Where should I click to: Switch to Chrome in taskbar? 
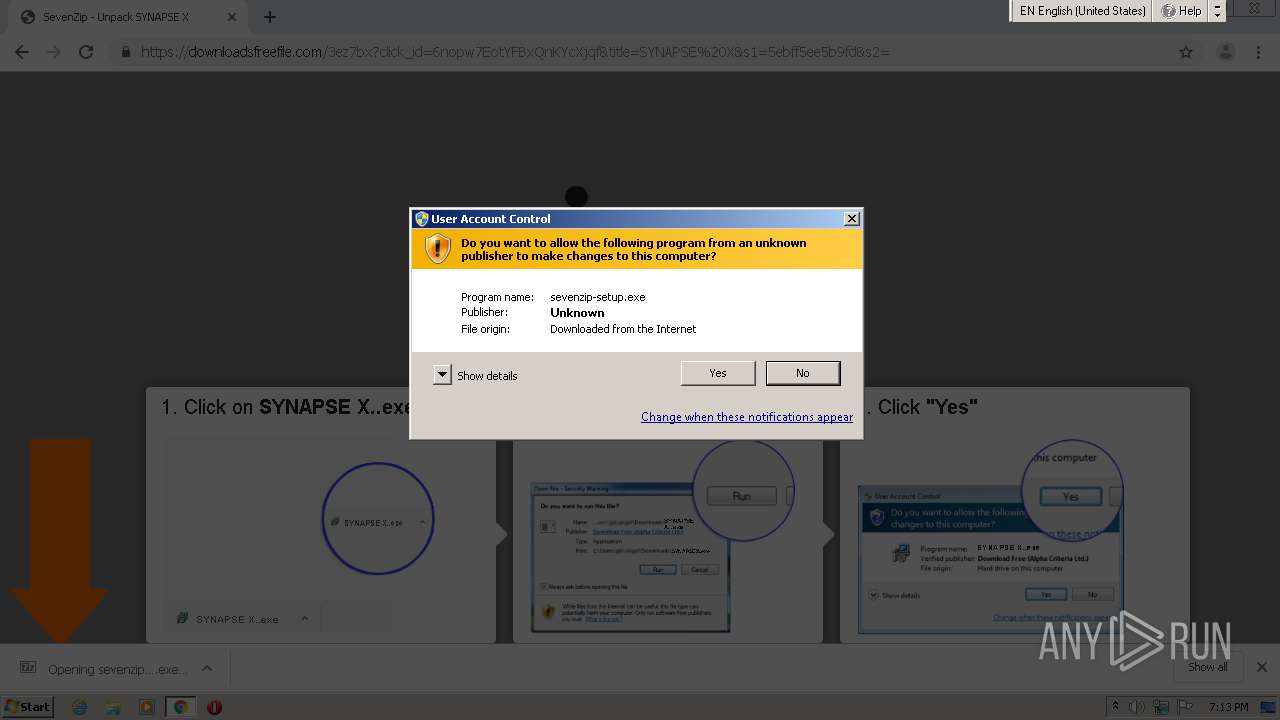pos(180,707)
